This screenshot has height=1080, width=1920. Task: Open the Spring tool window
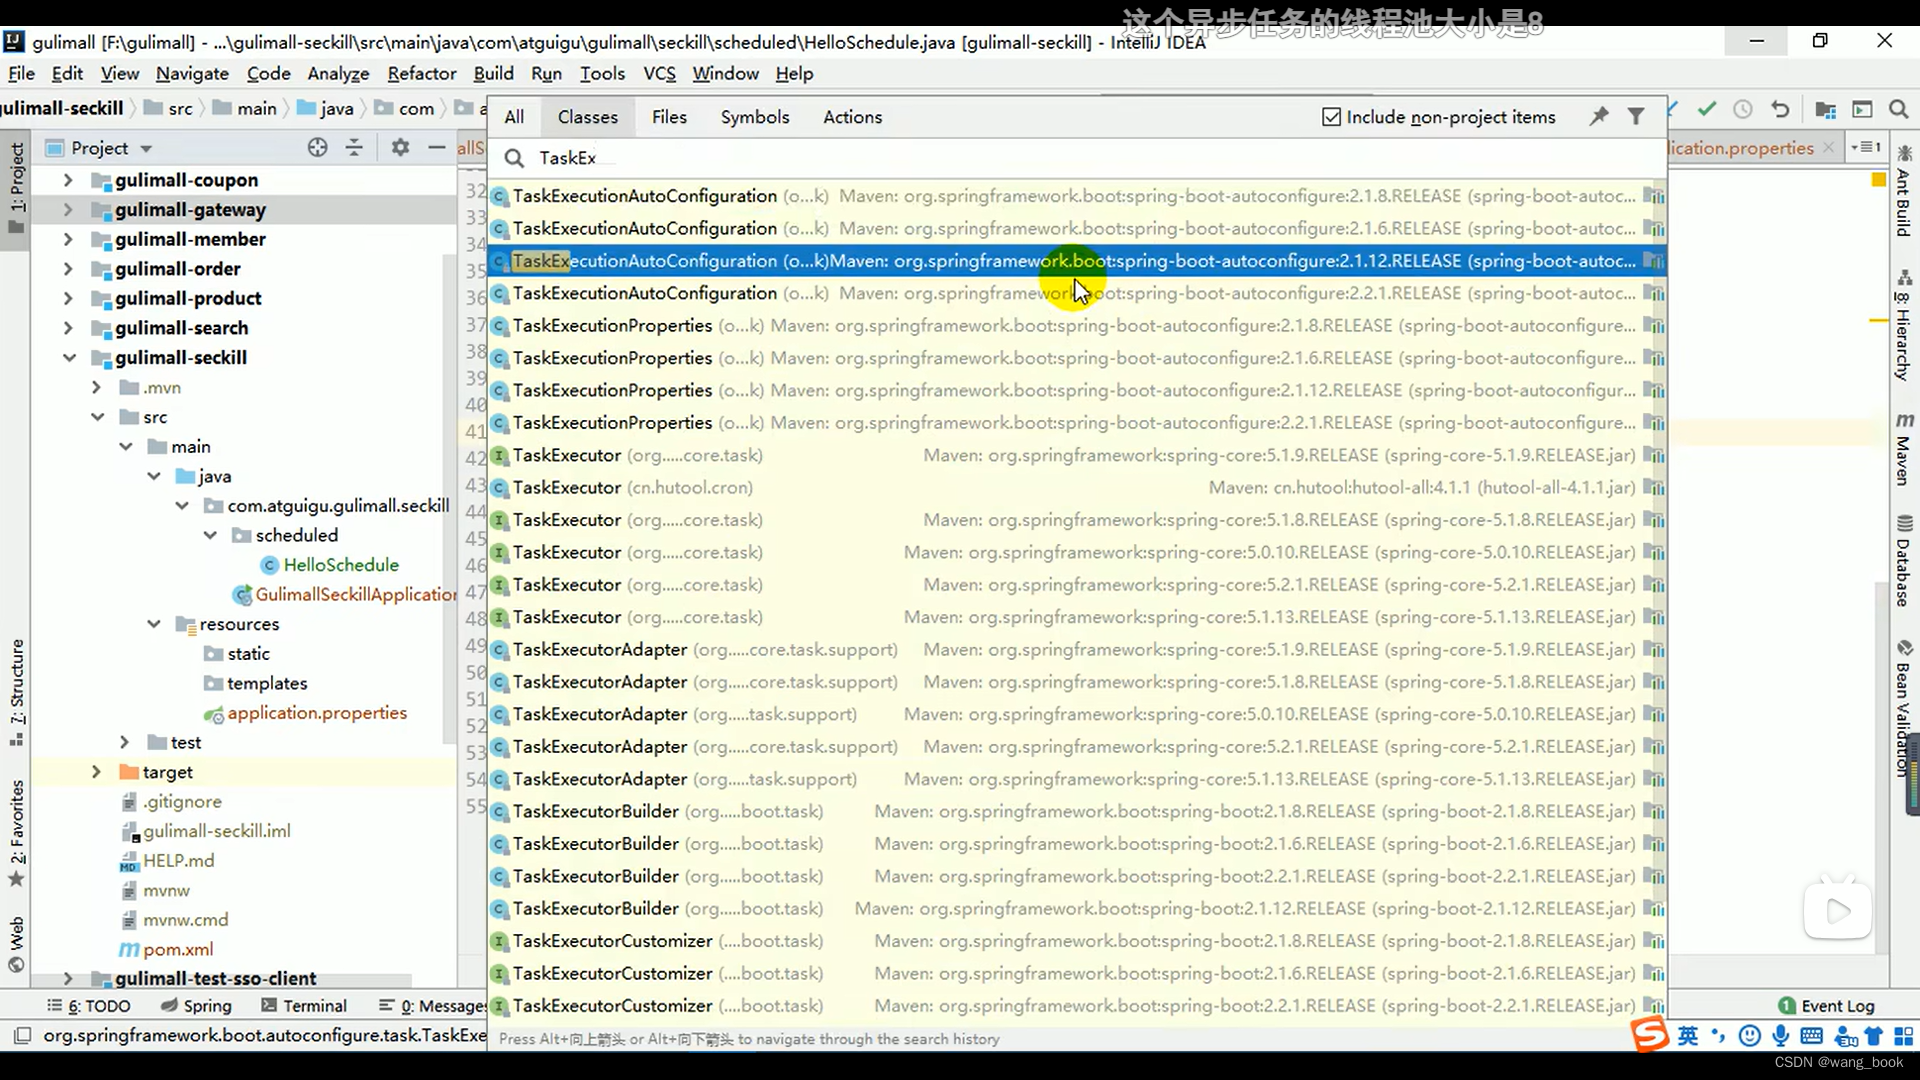point(196,1006)
